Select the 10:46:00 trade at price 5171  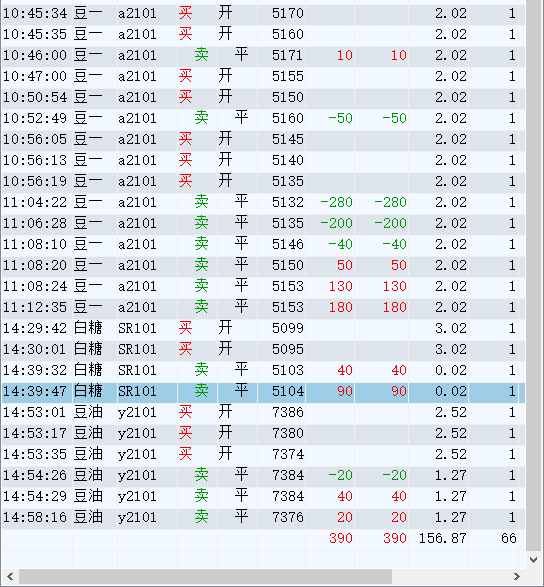[263, 55]
